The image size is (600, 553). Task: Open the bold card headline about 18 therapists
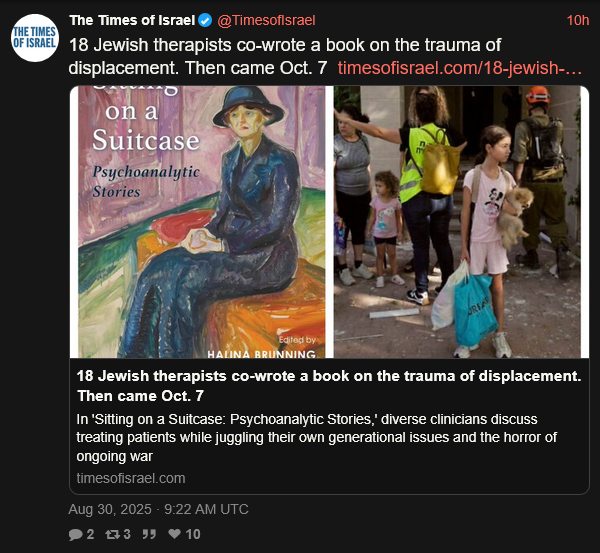click(329, 386)
